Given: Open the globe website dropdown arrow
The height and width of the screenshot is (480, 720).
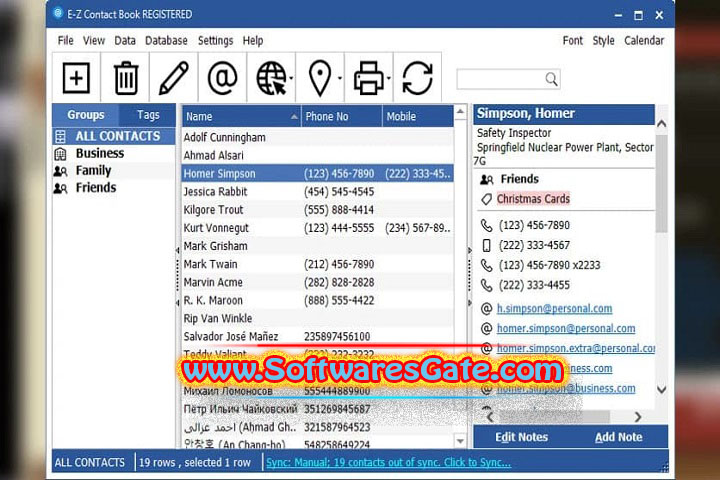Looking at the screenshot, I should [292, 79].
